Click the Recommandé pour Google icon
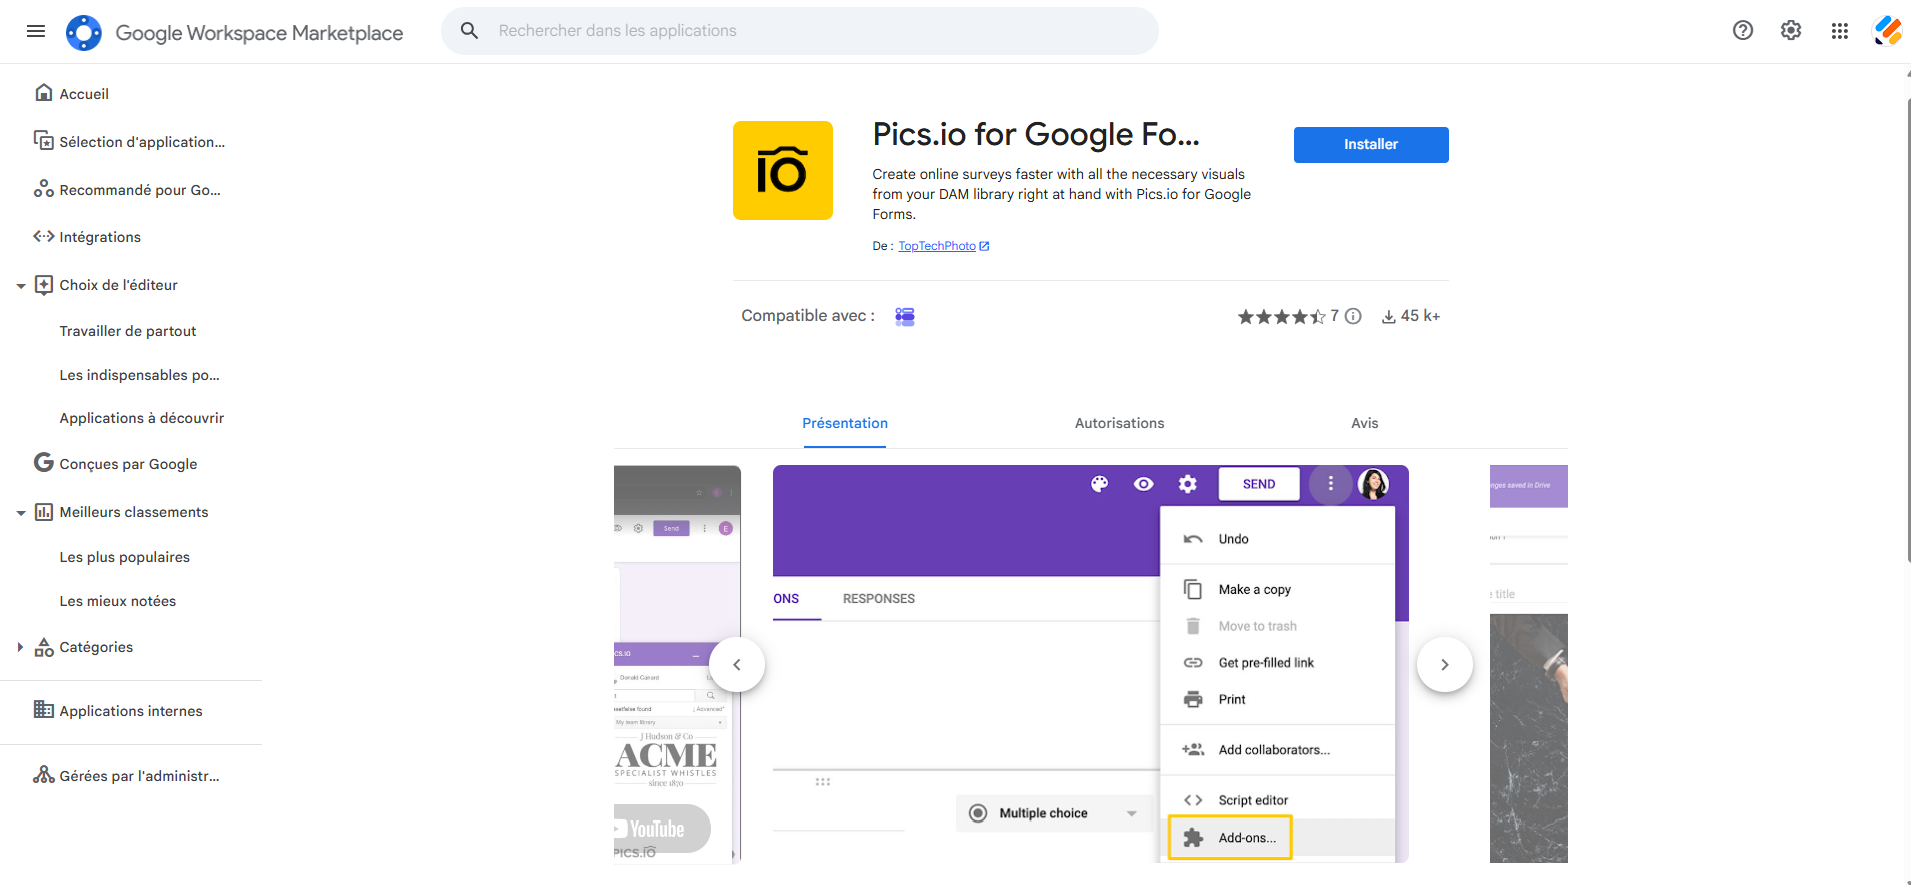This screenshot has width=1911, height=885. 44,189
